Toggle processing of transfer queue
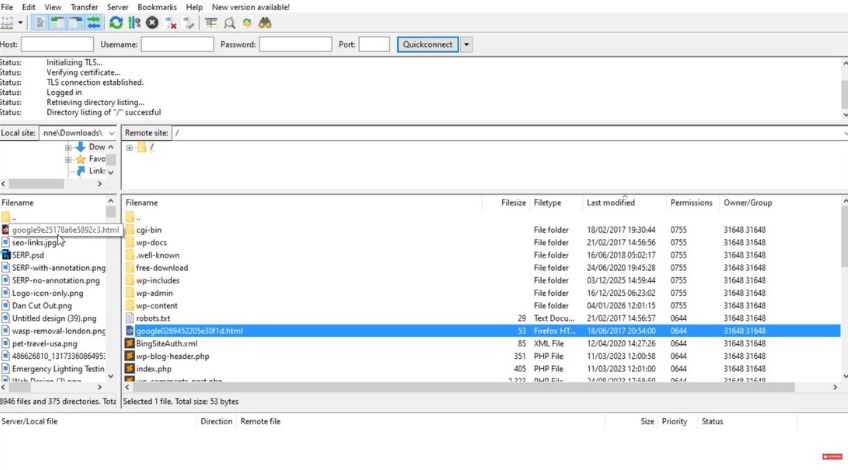This screenshot has height=470, width=848. 134,23
